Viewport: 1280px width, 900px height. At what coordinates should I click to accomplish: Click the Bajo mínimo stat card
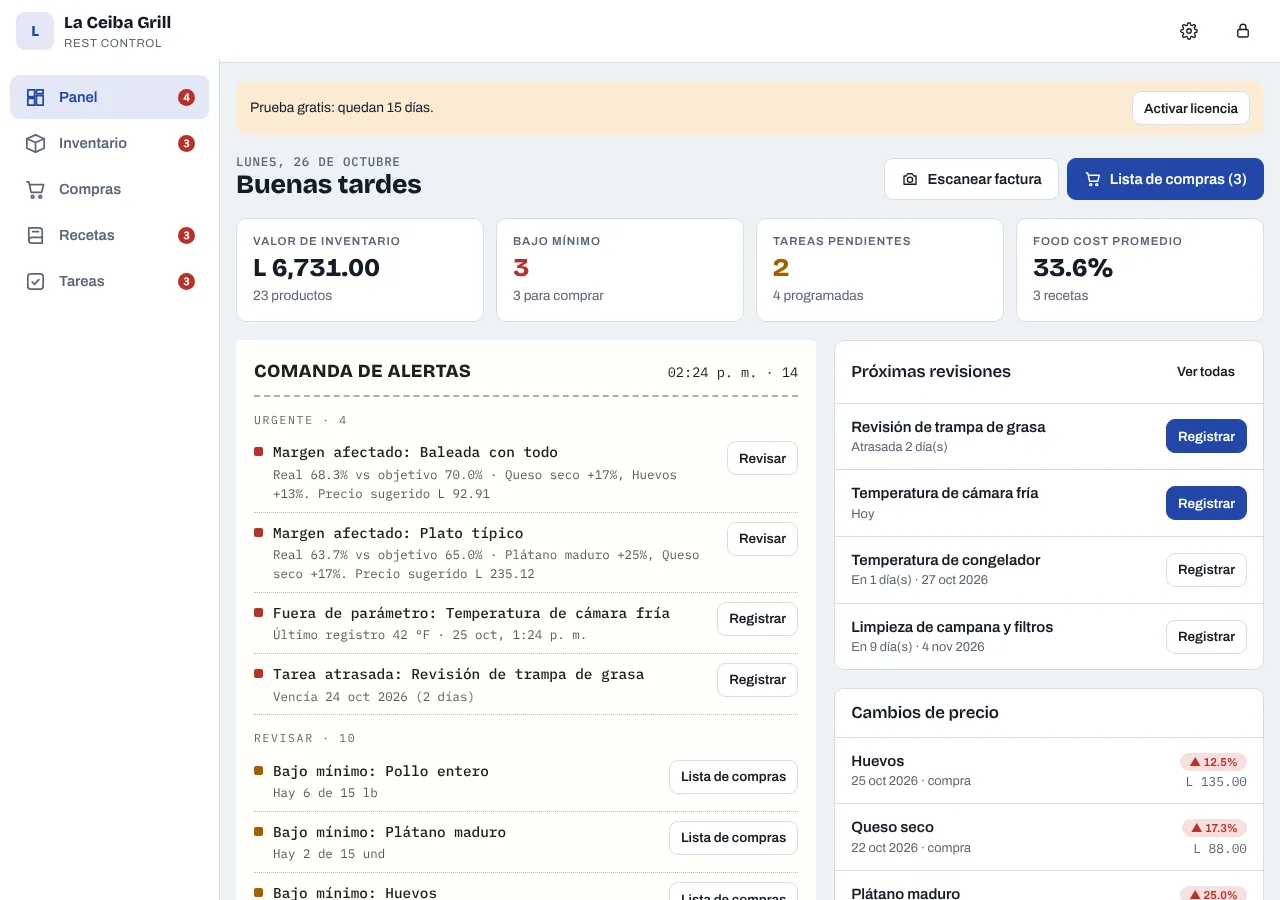(x=620, y=270)
